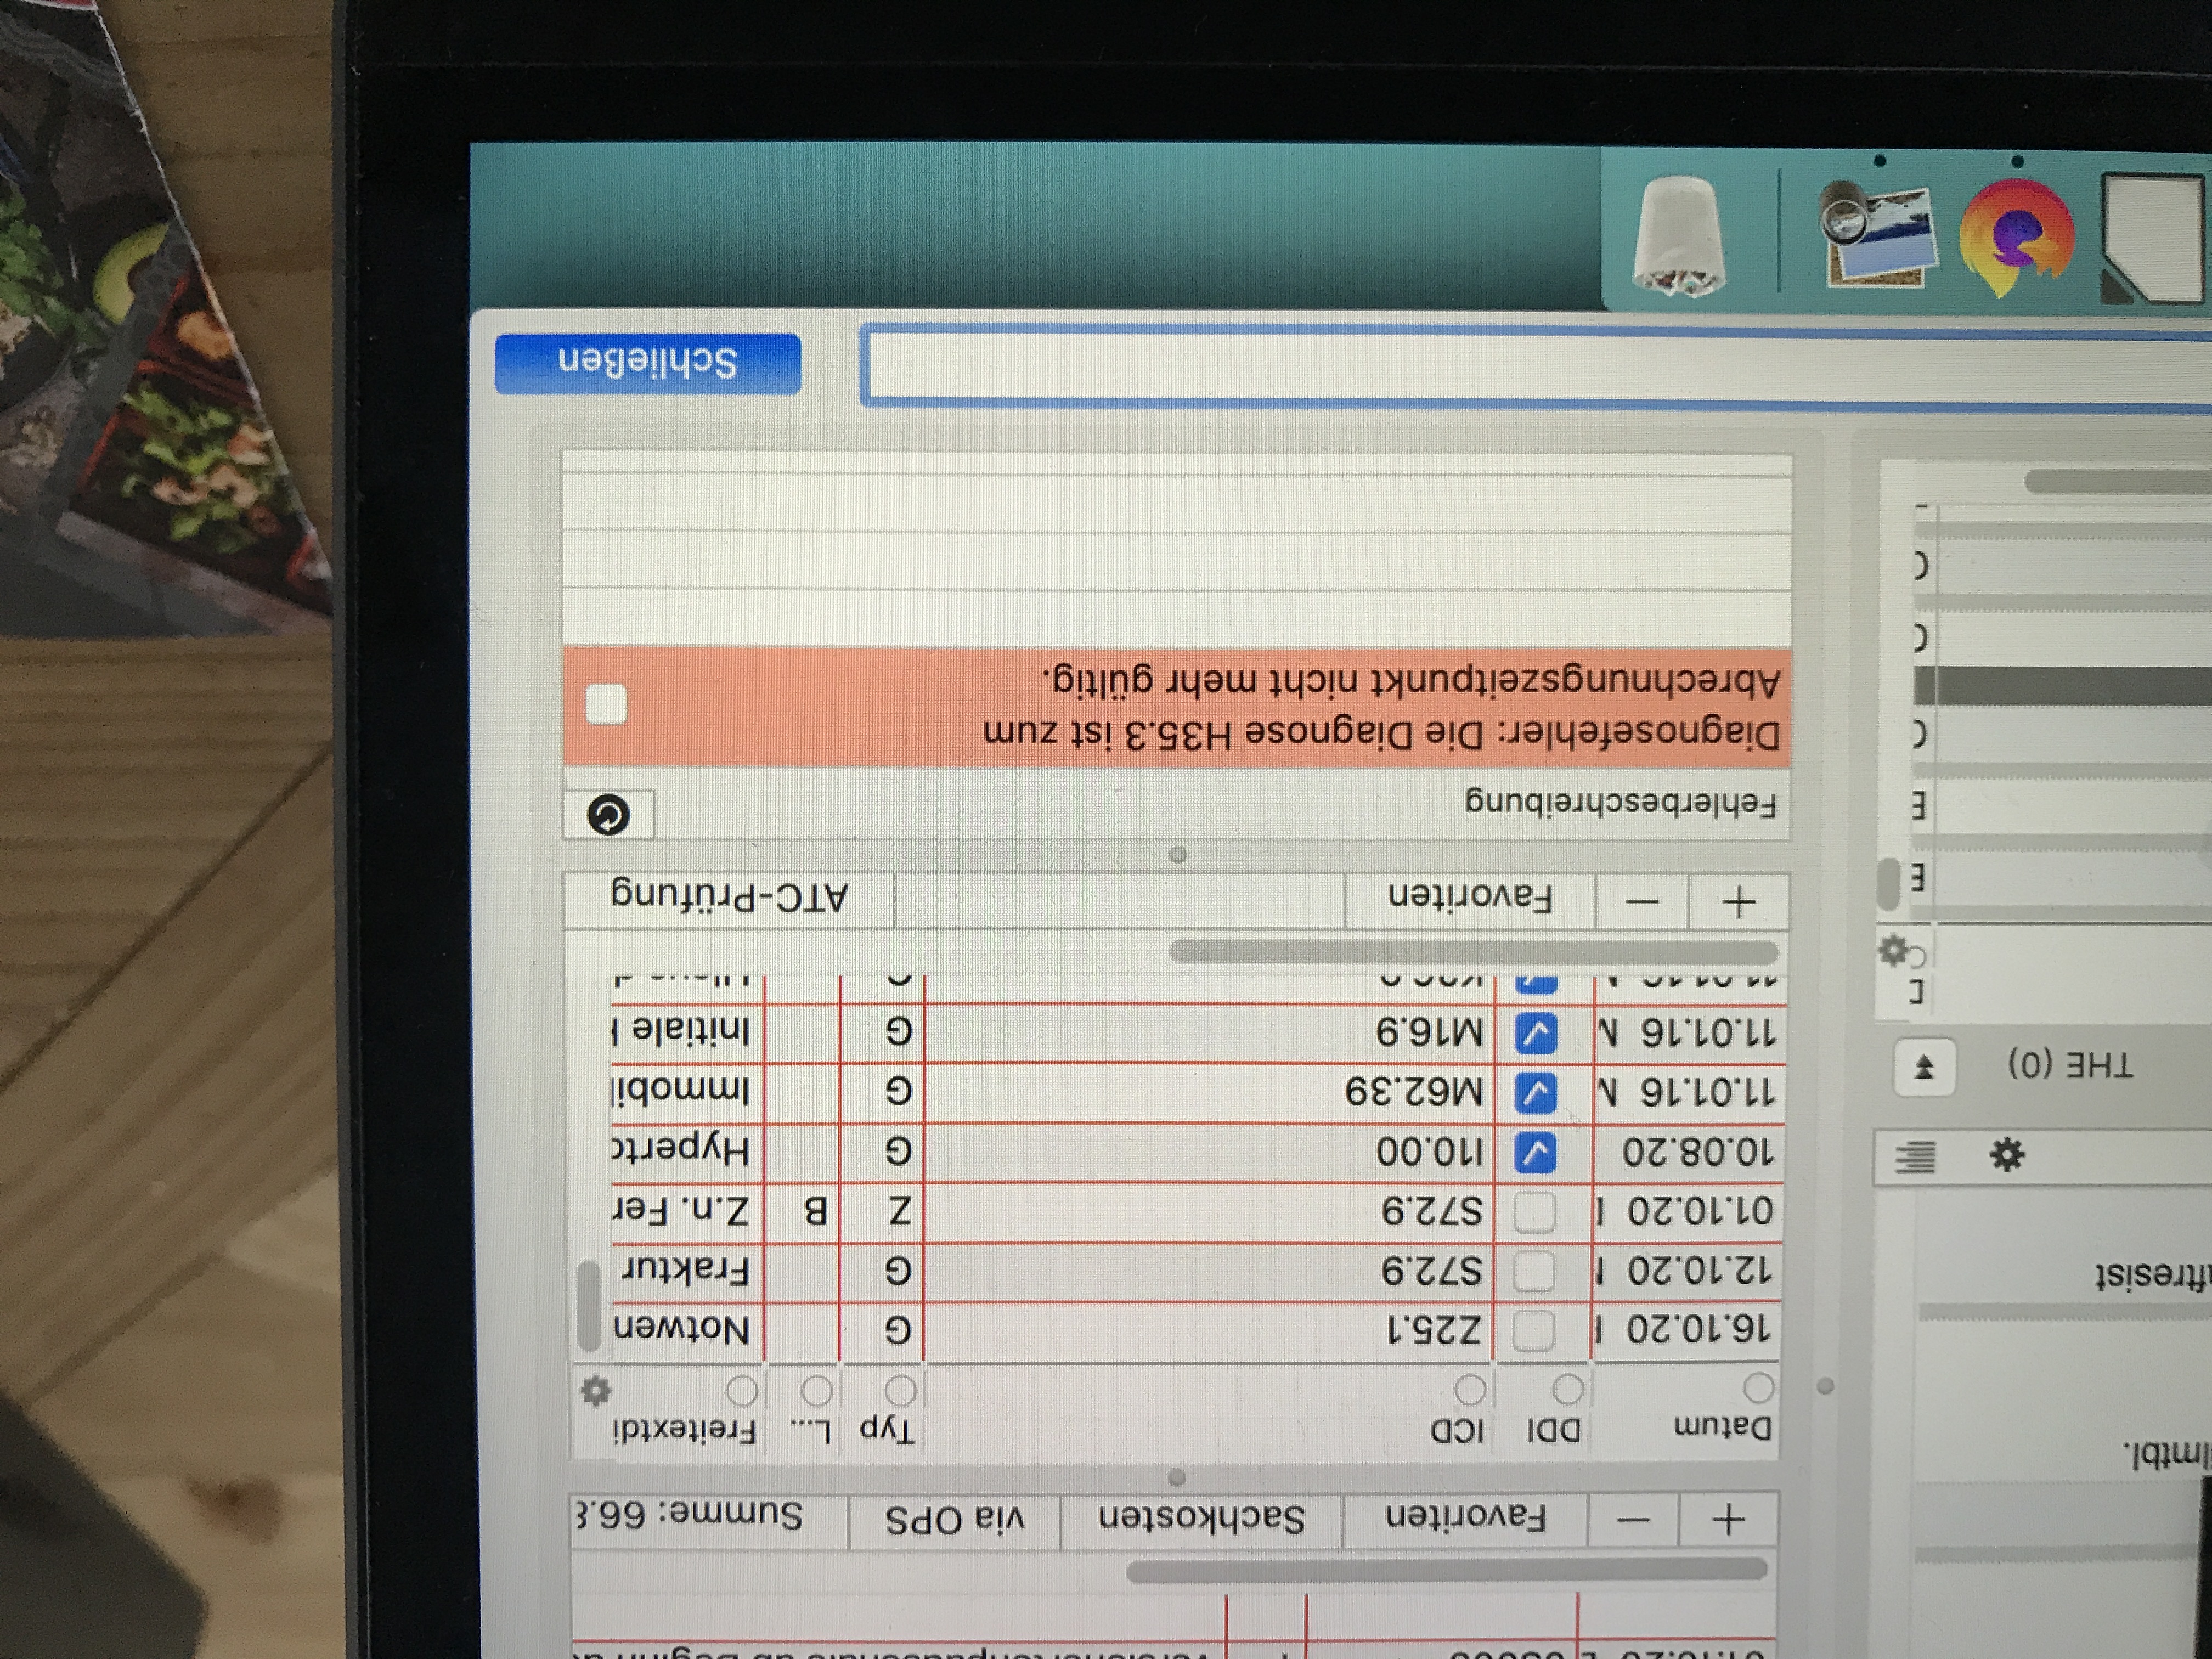The image size is (2212, 1659).
Task: Click the Freitextdi column header
Action: click(685, 1430)
